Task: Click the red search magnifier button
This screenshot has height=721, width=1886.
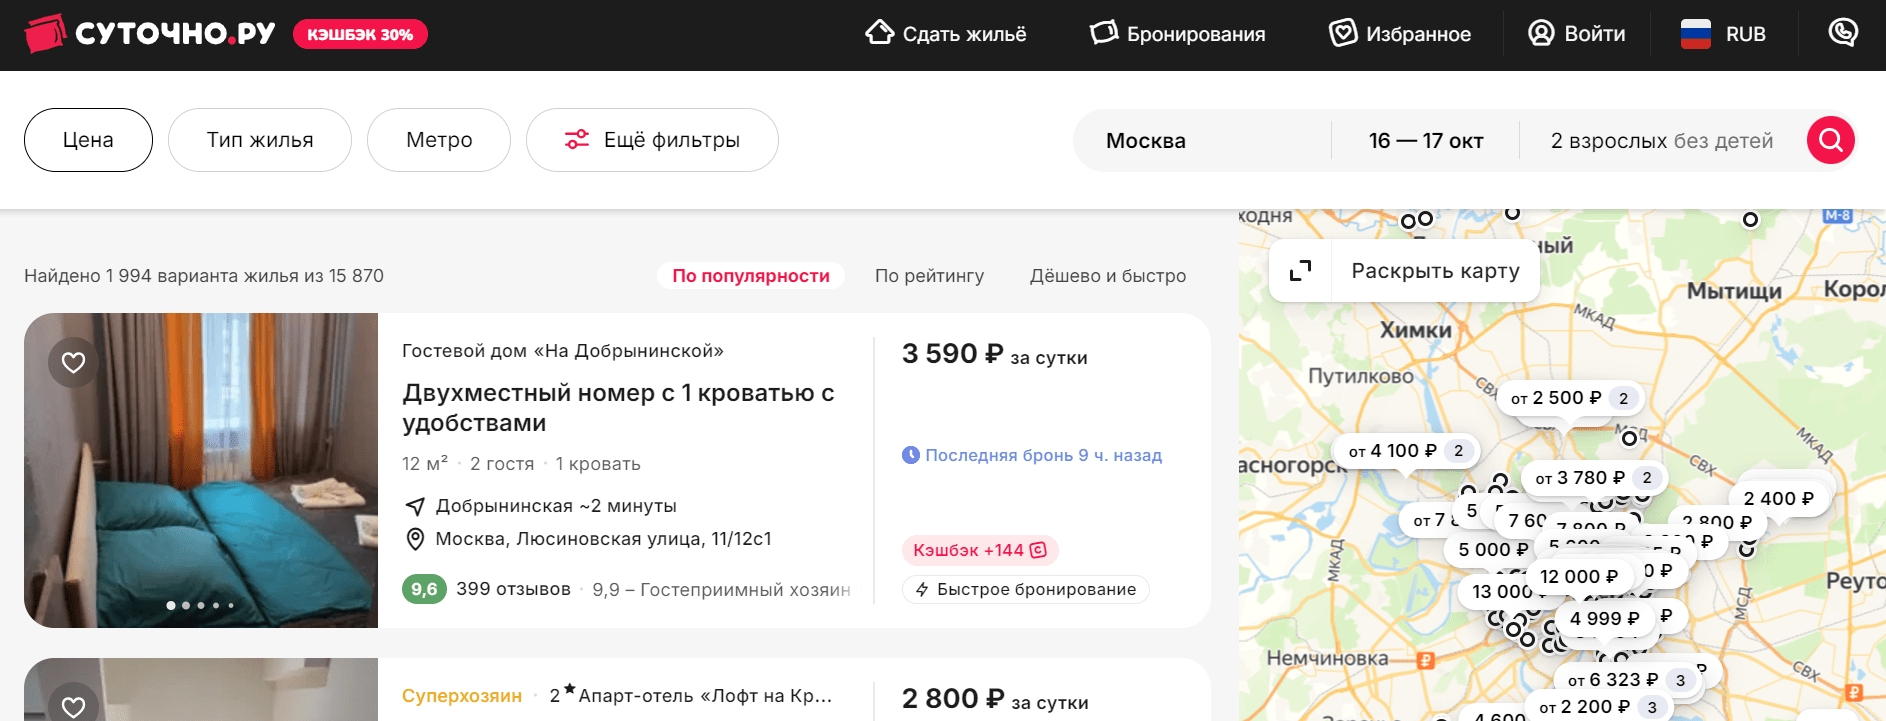Action: (1830, 140)
